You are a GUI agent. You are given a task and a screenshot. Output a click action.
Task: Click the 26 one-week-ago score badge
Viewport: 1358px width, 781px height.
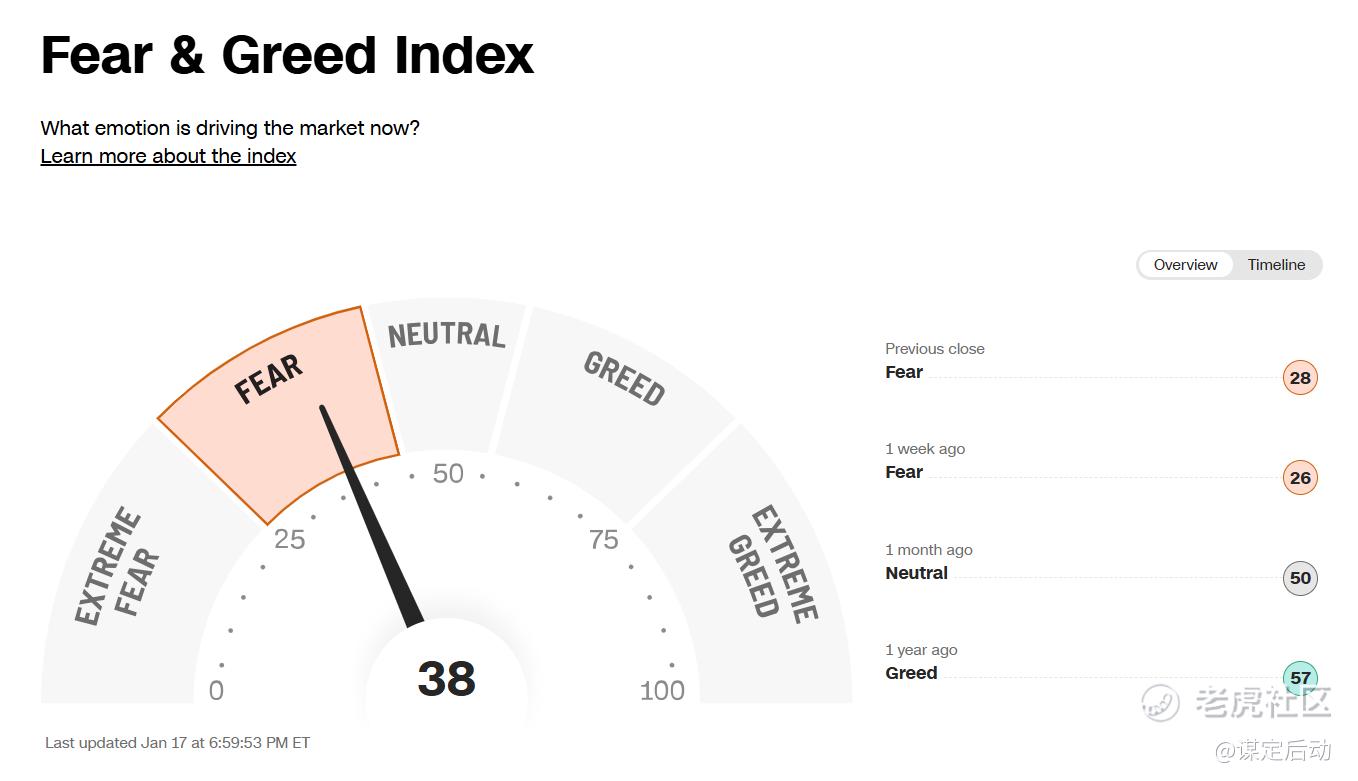1299,478
